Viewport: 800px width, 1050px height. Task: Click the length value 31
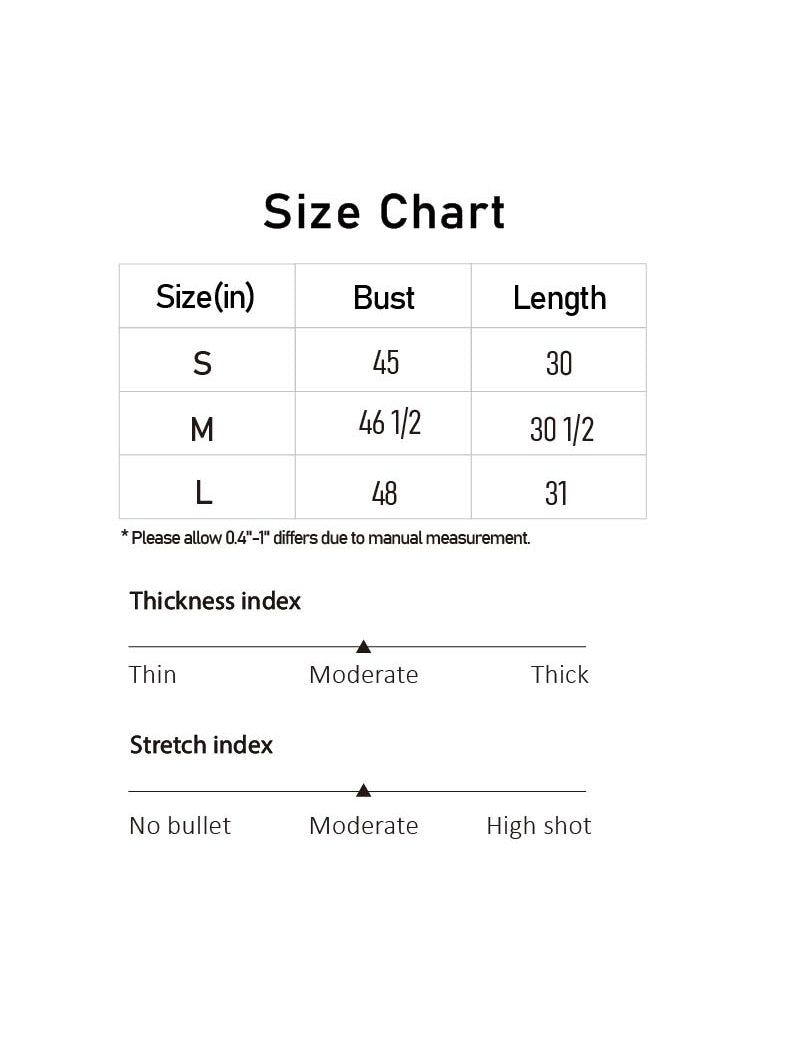tap(556, 494)
